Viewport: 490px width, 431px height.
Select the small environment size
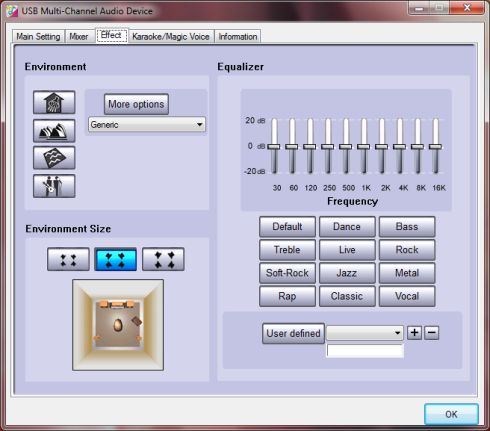tap(68, 259)
